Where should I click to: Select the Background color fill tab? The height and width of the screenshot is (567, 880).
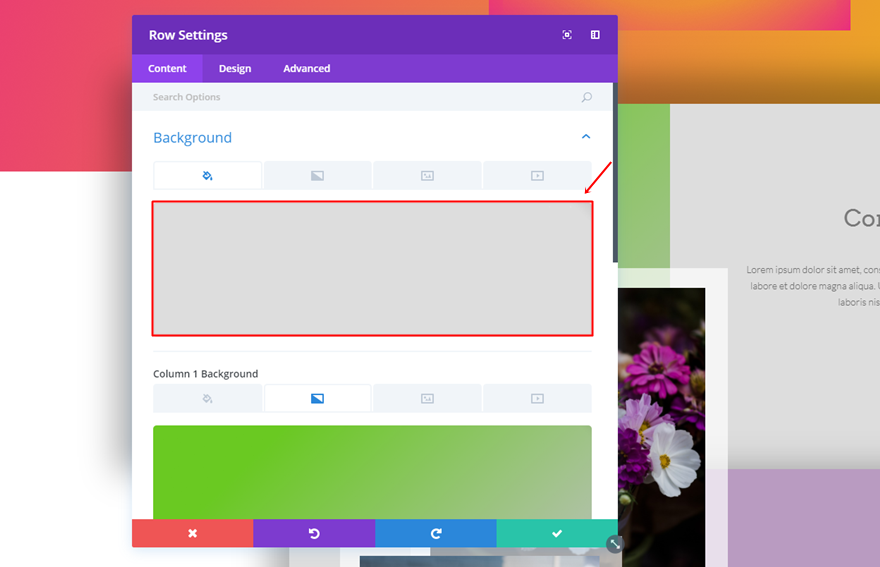coord(207,176)
